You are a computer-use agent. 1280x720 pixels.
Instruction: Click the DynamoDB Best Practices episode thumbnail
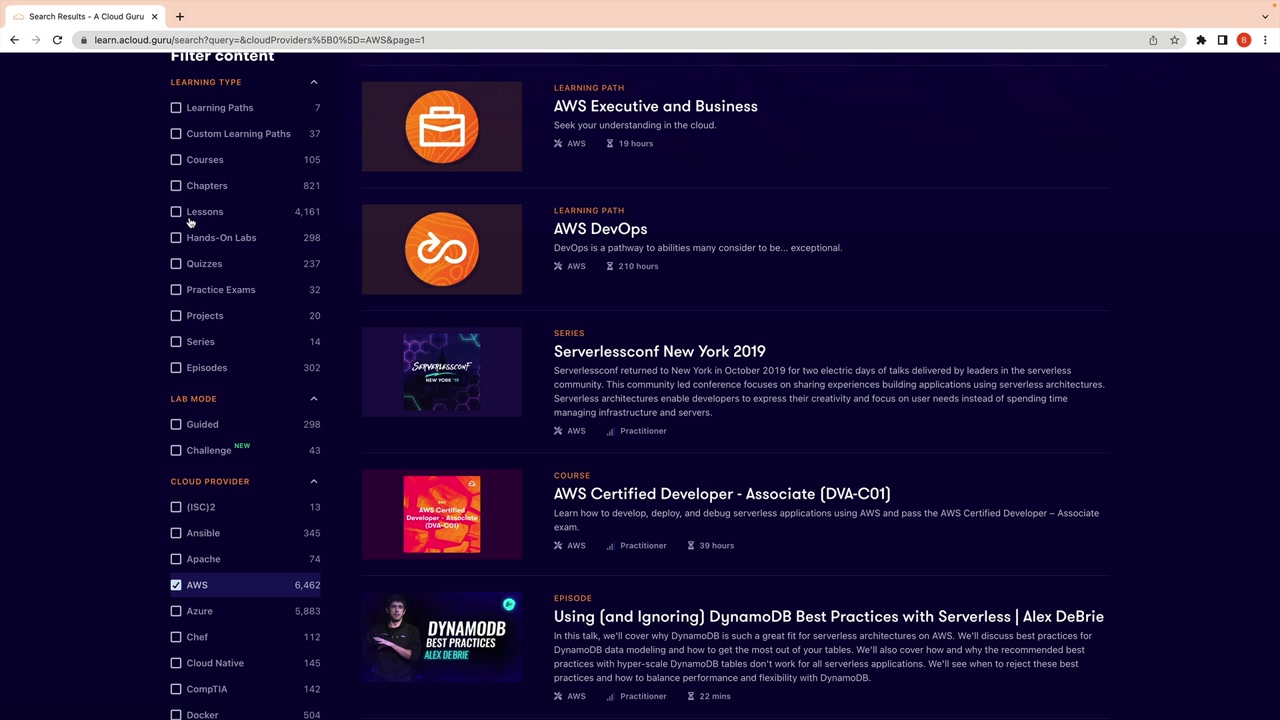(x=442, y=637)
